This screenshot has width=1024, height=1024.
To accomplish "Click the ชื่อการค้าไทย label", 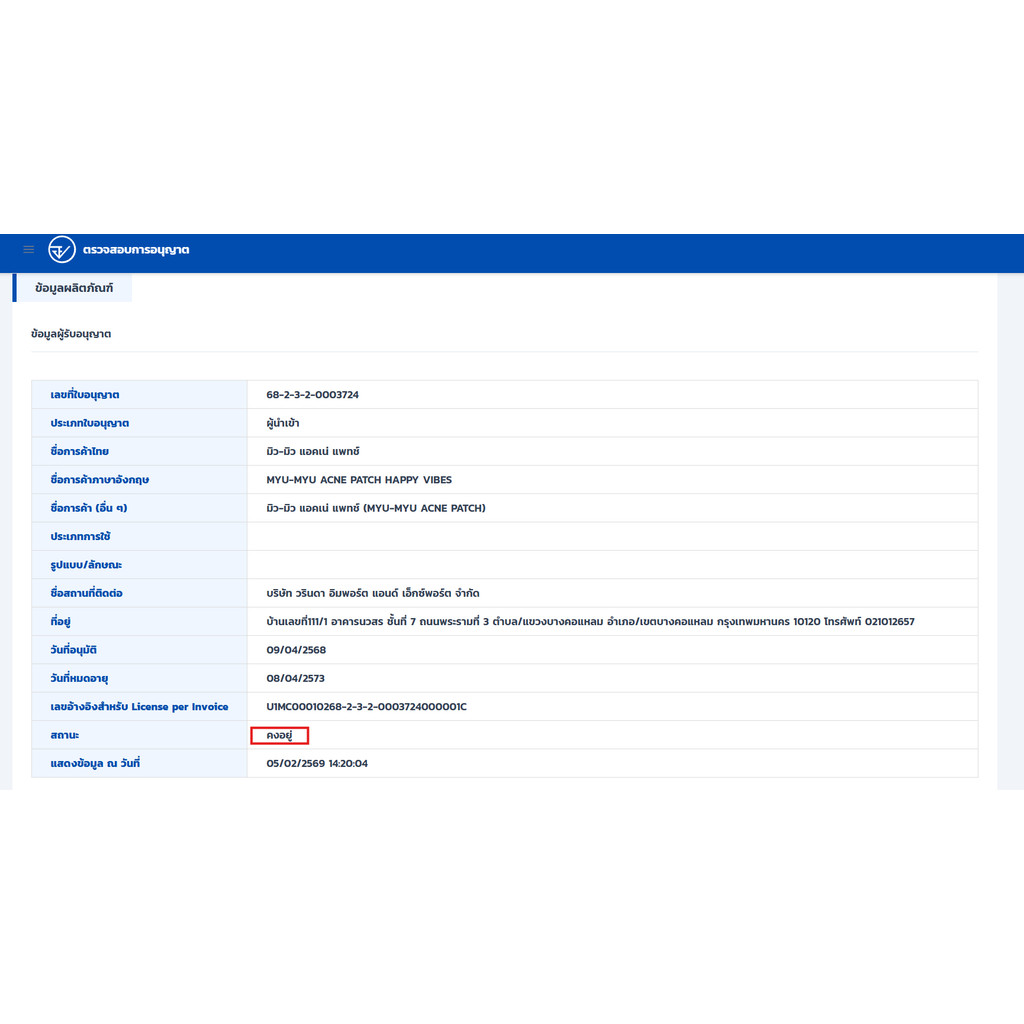I will point(80,451).
